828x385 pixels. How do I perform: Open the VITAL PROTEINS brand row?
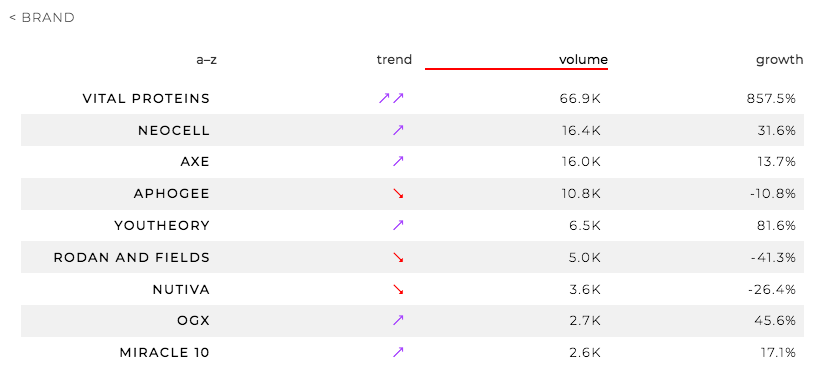(x=412, y=98)
